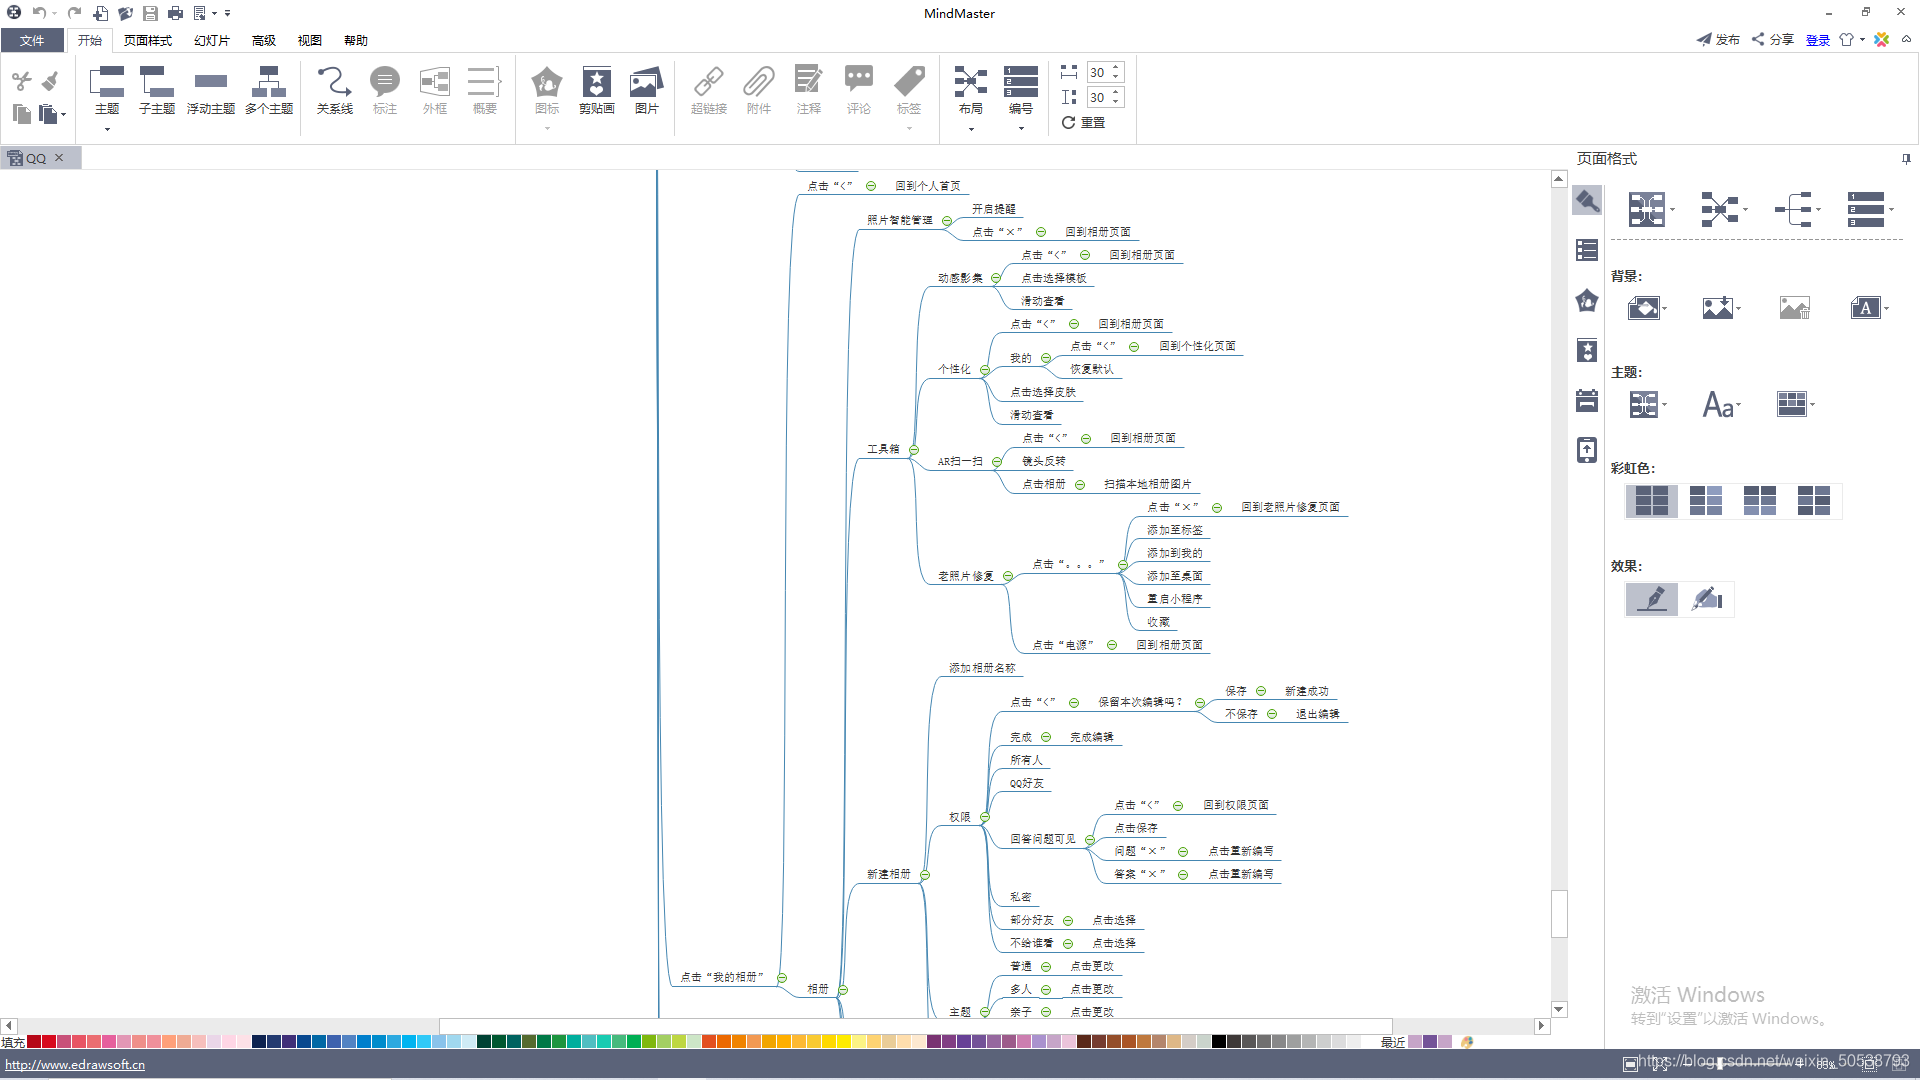Open the 页面样式 ribbon tab

click(147, 41)
